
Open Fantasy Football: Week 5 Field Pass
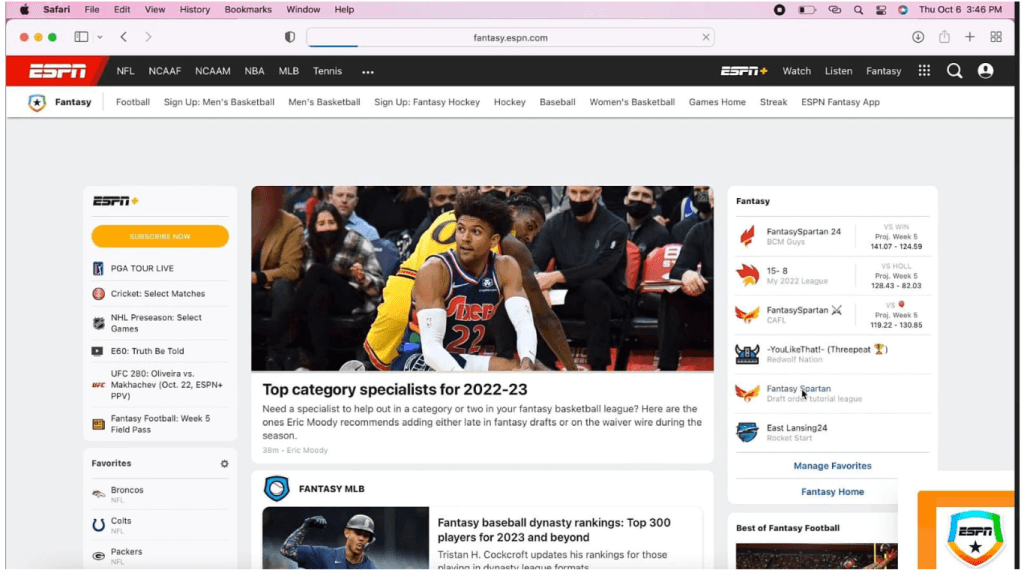tap(160, 424)
